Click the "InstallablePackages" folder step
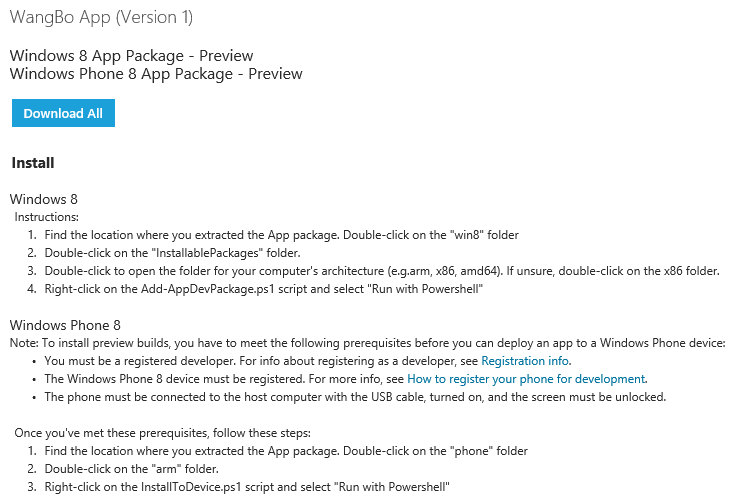The image size is (729, 504). coord(172,253)
